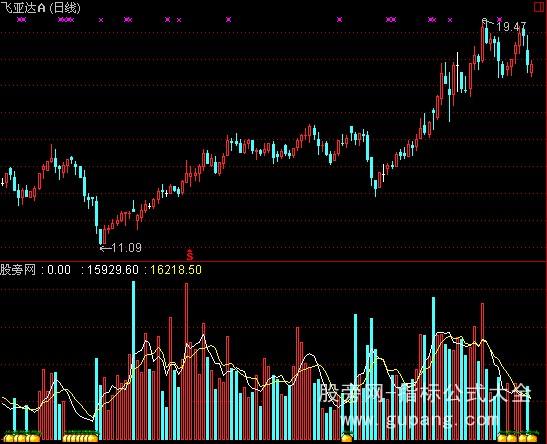Select the tallest cyan volume bar
This screenshot has height=444, width=547.
134,360
